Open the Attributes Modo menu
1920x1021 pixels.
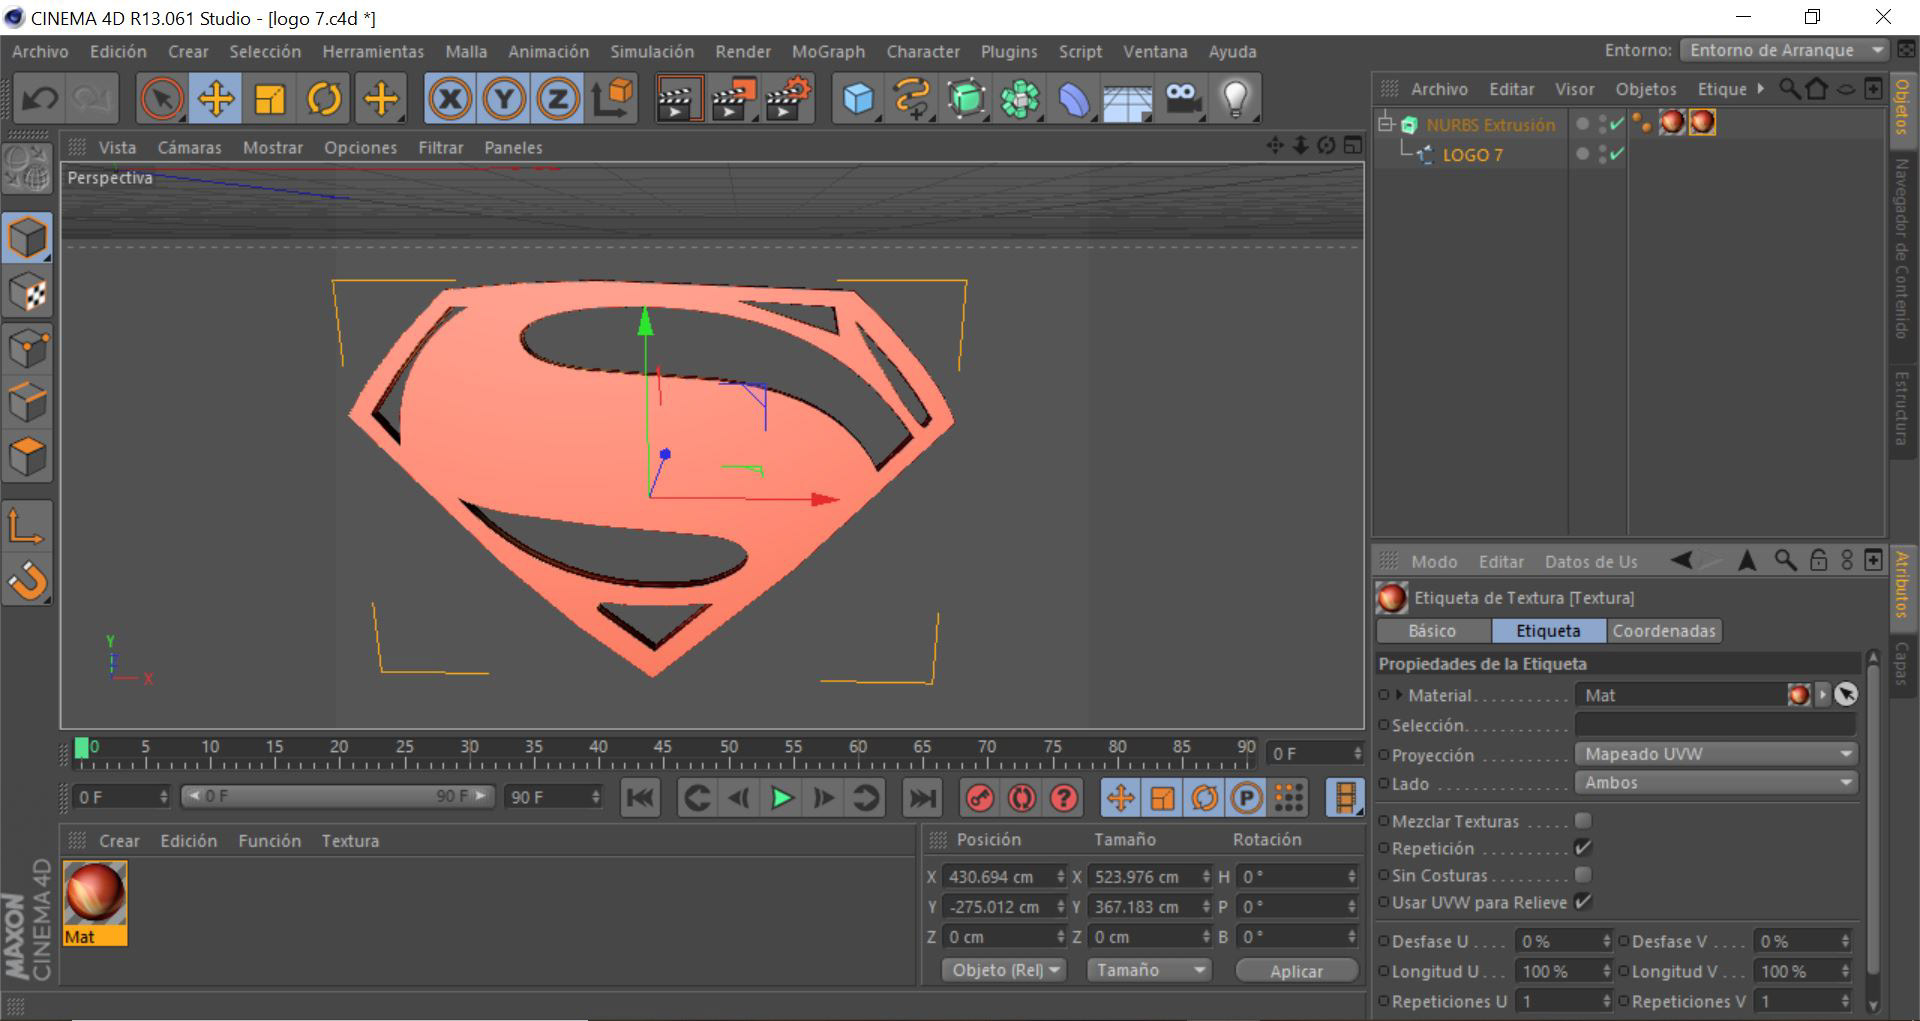click(1434, 562)
